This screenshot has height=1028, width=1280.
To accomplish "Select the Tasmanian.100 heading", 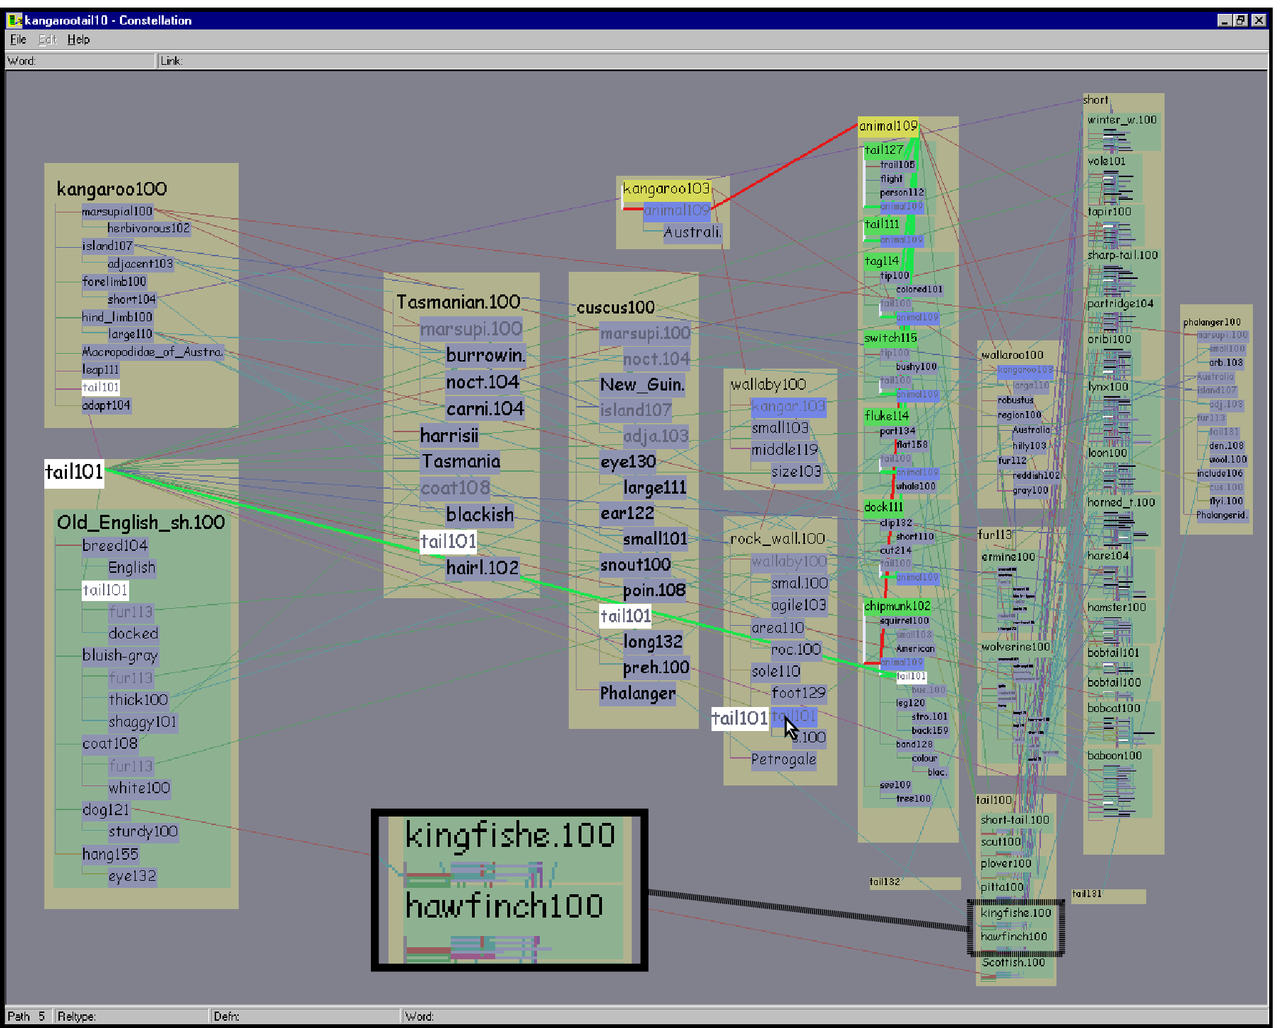I will coord(458,302).
